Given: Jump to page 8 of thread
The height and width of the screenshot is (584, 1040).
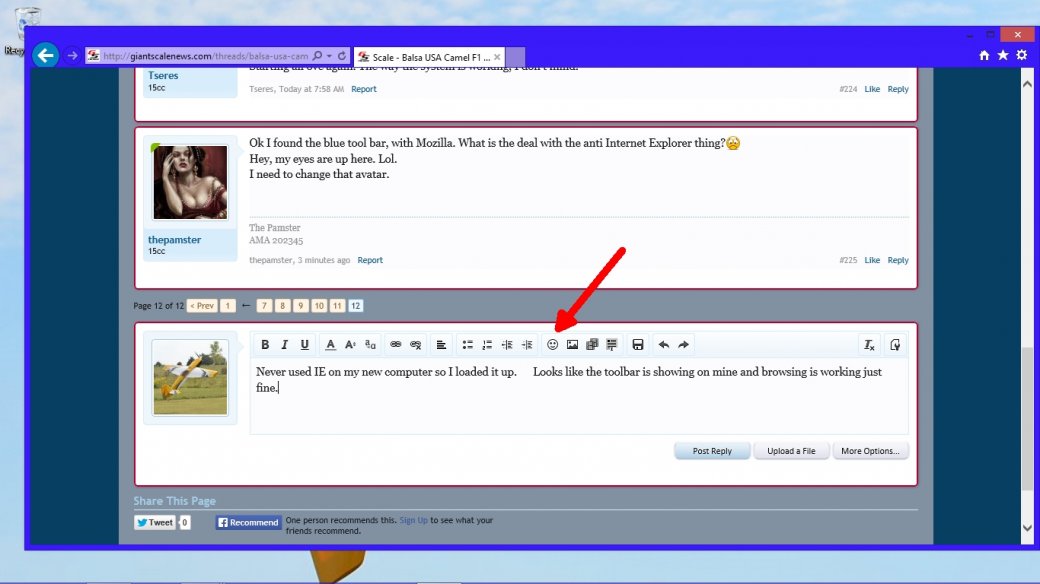Looking at the screenshot, I should [283, 306].
